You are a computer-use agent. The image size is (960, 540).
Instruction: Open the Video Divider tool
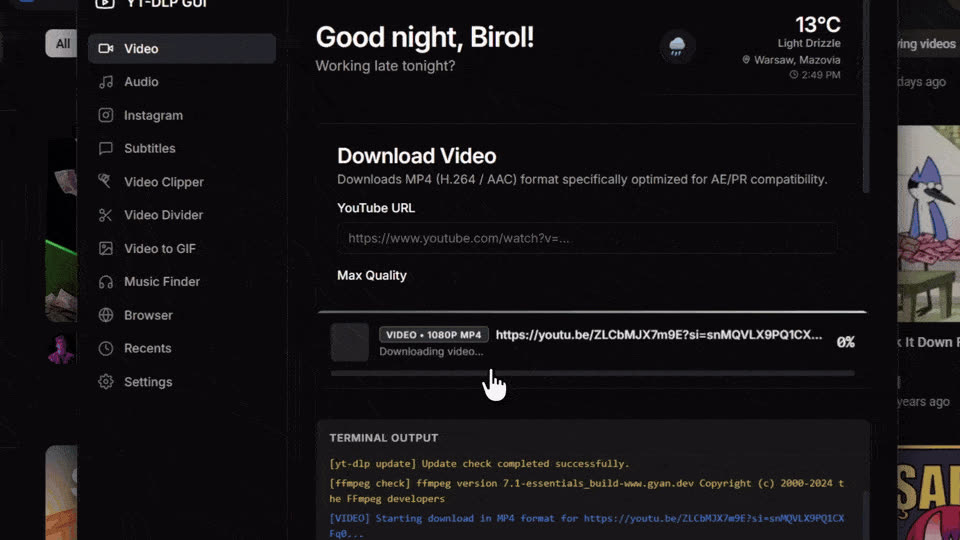coord(182,215)
